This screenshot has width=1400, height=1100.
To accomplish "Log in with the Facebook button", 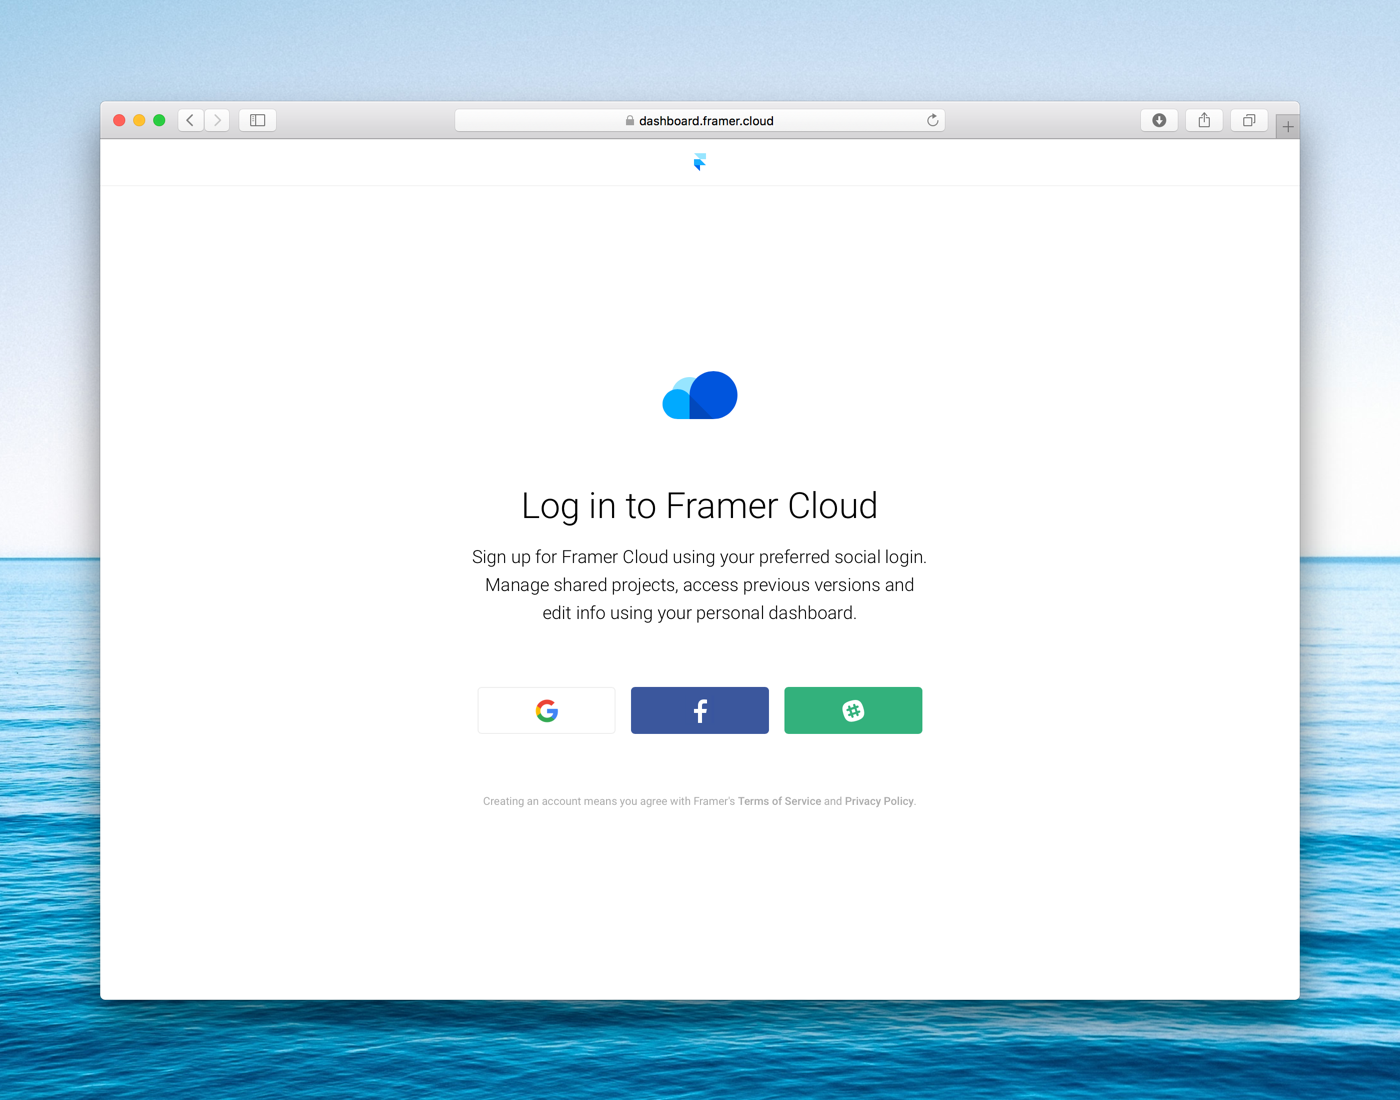I will (x=700, y=710).
